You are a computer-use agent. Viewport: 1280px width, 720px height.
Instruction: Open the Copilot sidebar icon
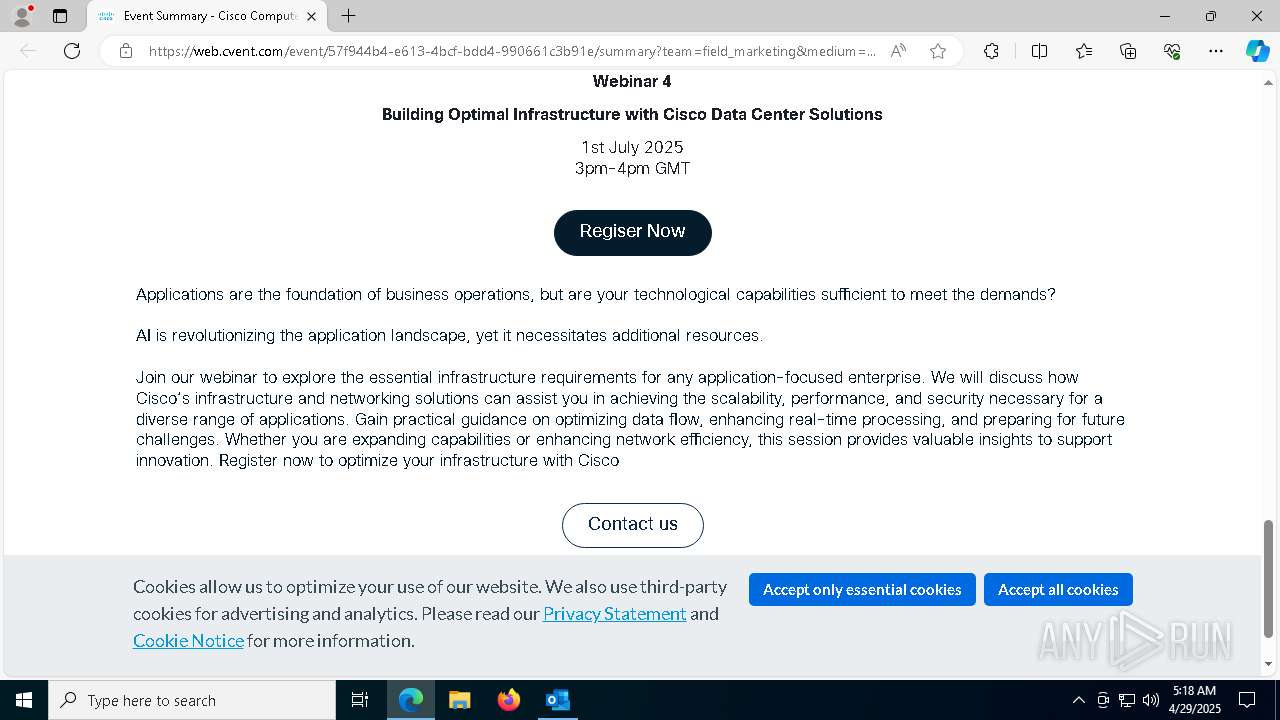[1257, 51]
